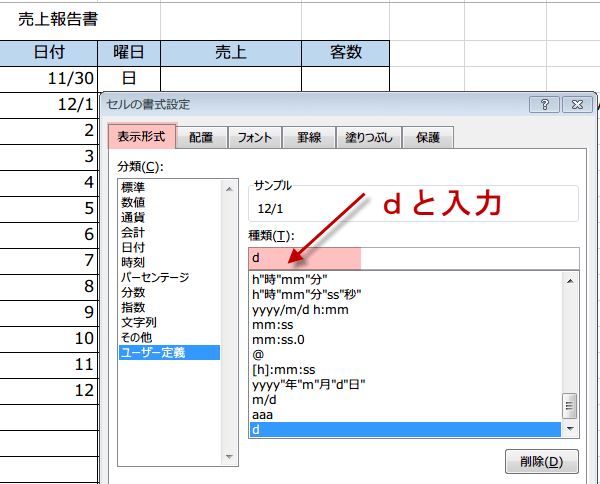Screen dimensions: 600x484
Task: Choose 指数 category
Action: pos(170,307)
